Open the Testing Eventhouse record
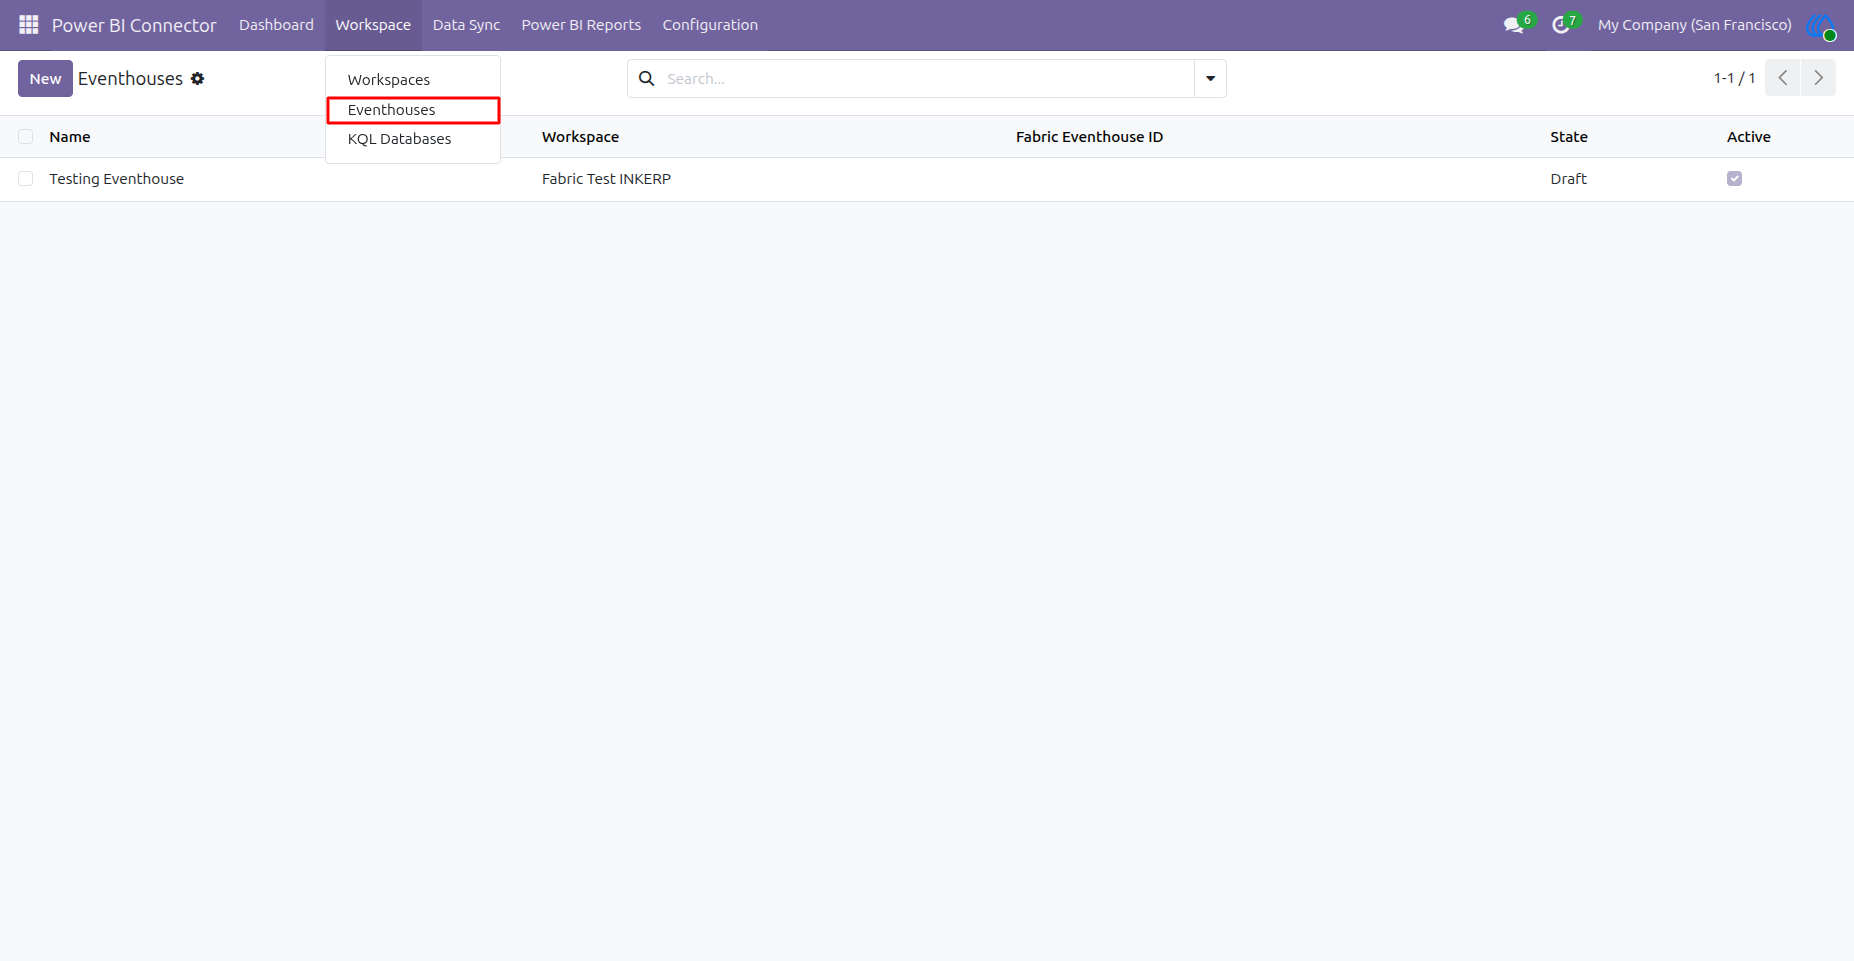The width and height of the screenshot is (1854, 961). 117,179
